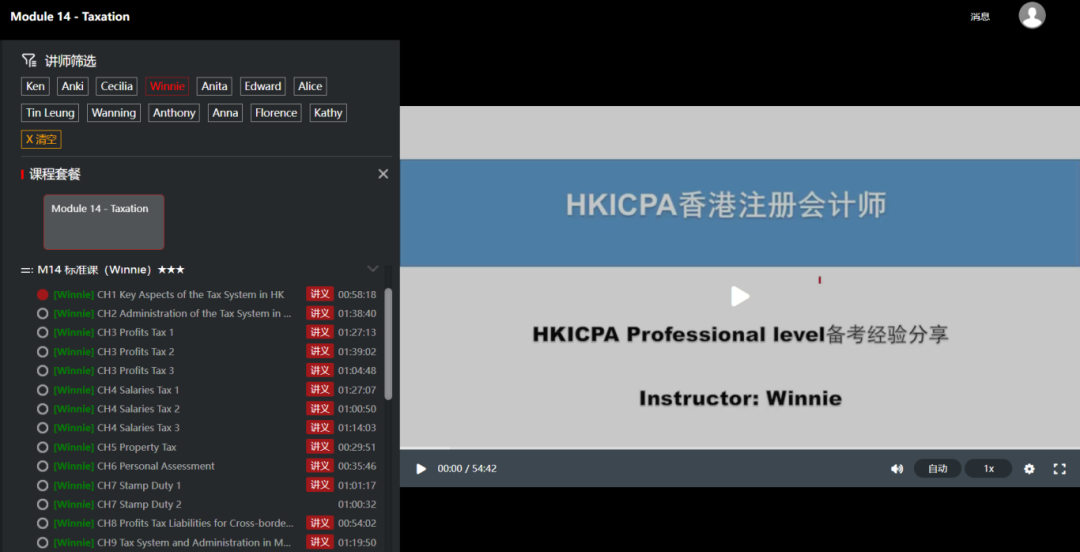The width and height of the screenshot is (1080, 552).
Task: Filter by instructor Anki
Action: click(x=72, y=86)
